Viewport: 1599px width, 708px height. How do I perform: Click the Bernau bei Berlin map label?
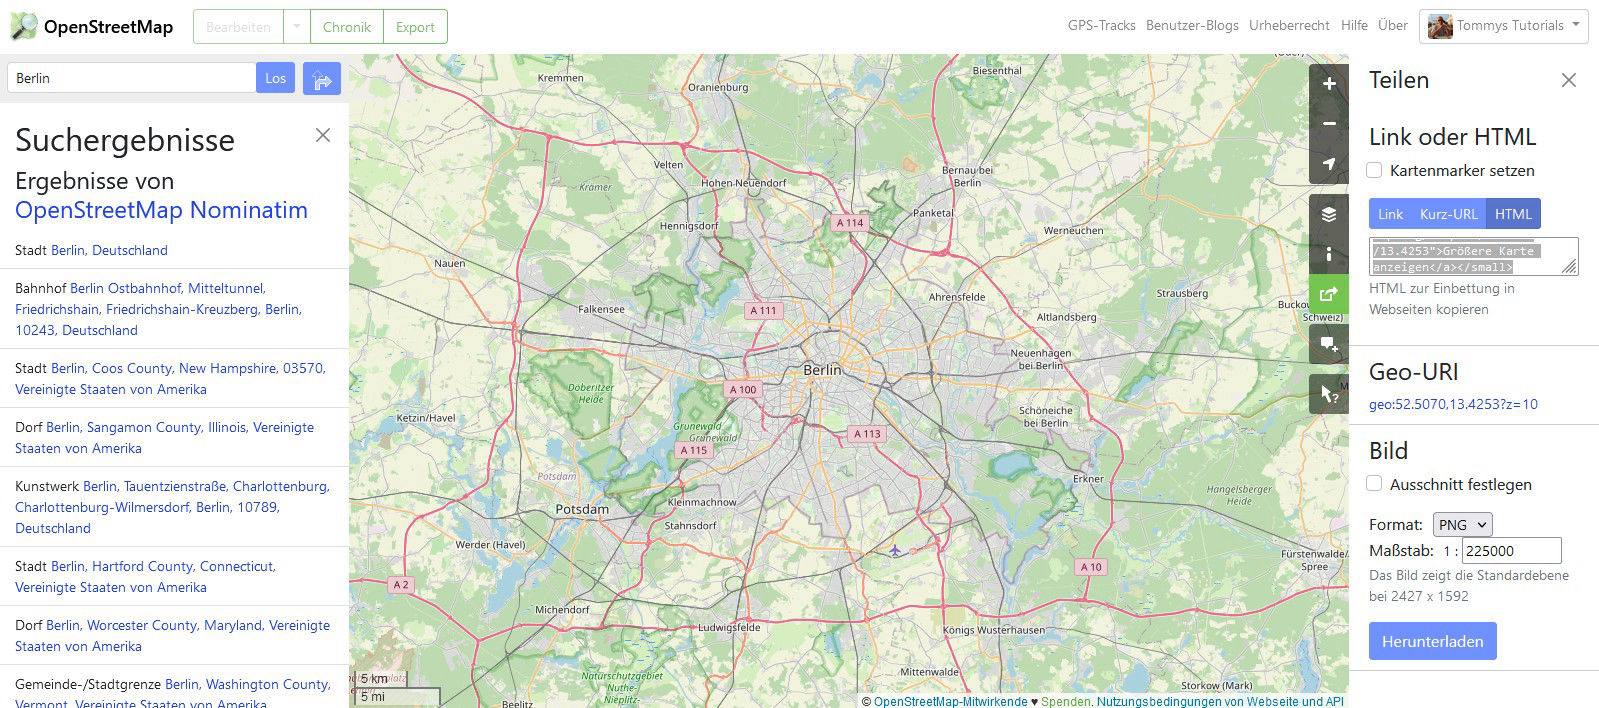click(967, 176)
